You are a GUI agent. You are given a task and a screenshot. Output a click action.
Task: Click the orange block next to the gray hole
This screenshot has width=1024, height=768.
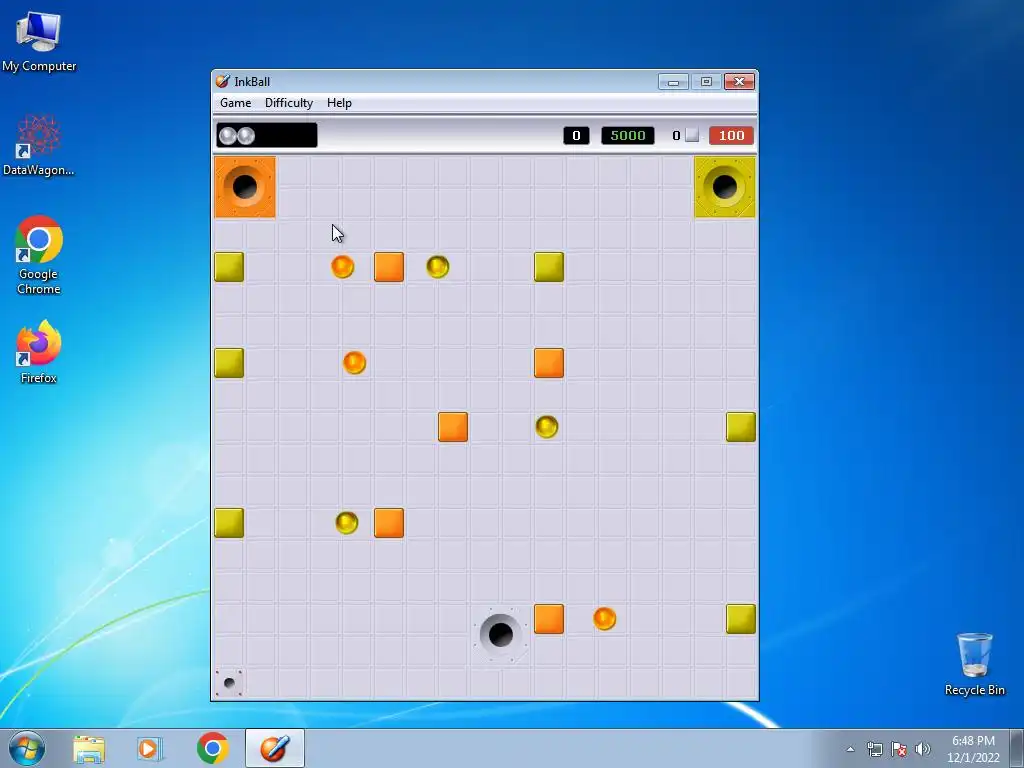pos(549,619)
